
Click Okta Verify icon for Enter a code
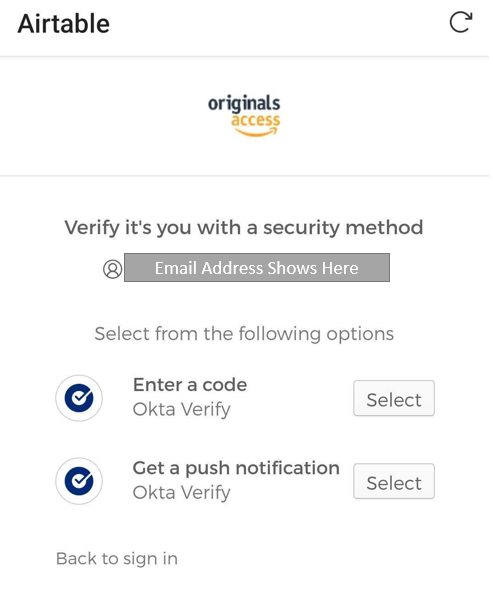[x=79, y=398]
